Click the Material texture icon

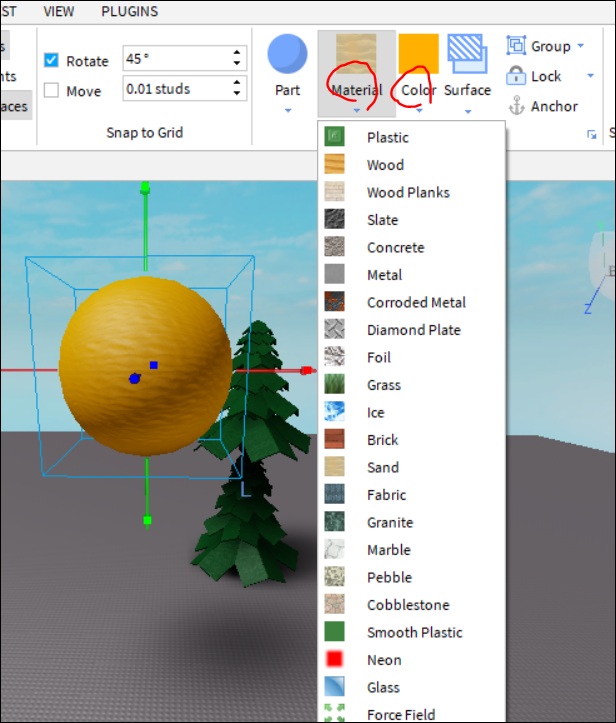pyautogui.click(x=356, y=53)
